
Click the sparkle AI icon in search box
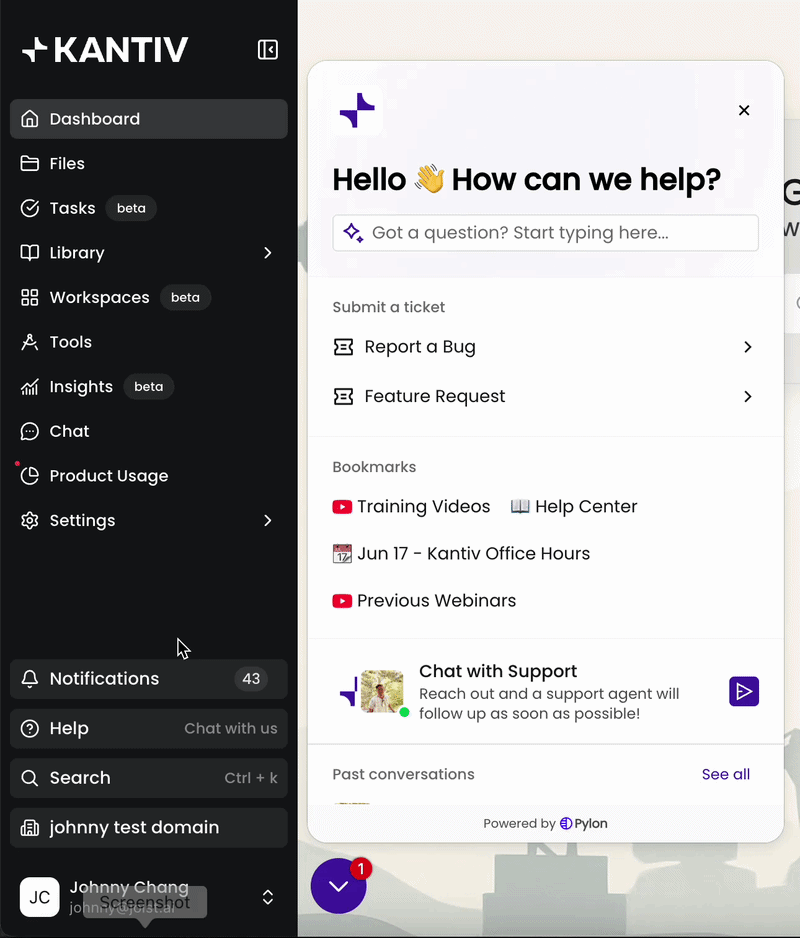coord(353,233)
